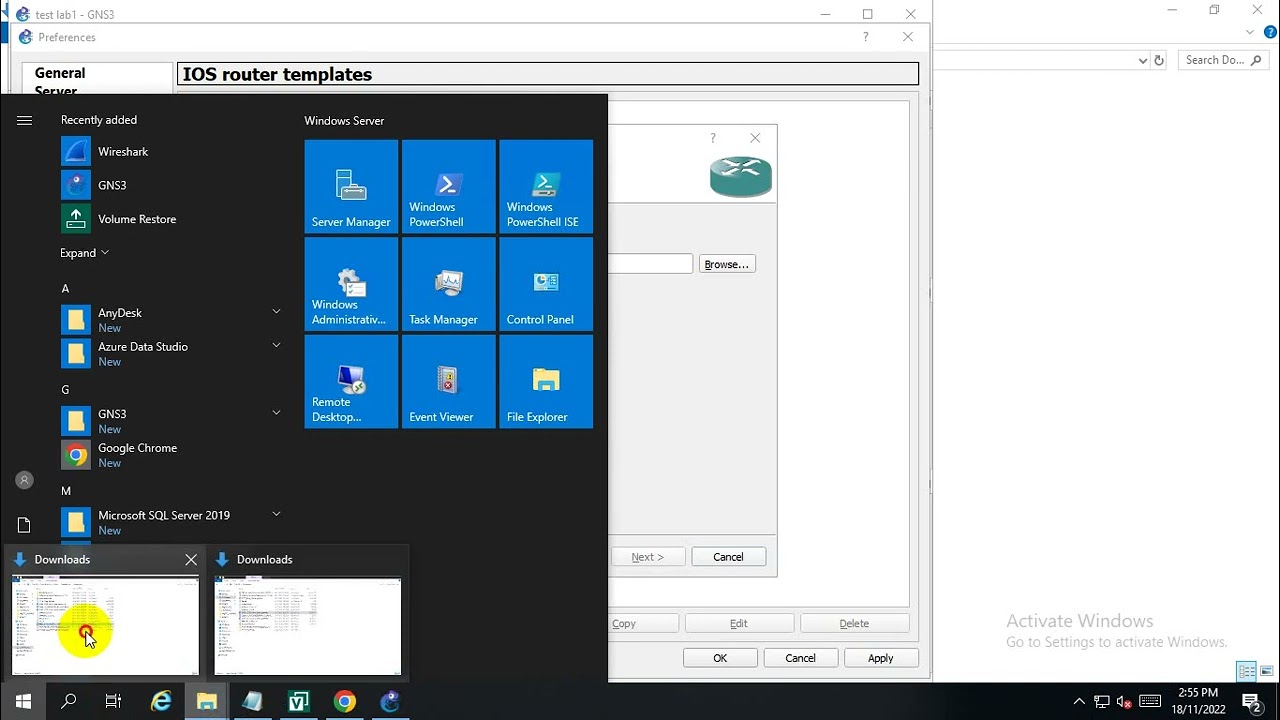Click the wizard help question mark
1280x720 pixels.
tap(713, 138)
